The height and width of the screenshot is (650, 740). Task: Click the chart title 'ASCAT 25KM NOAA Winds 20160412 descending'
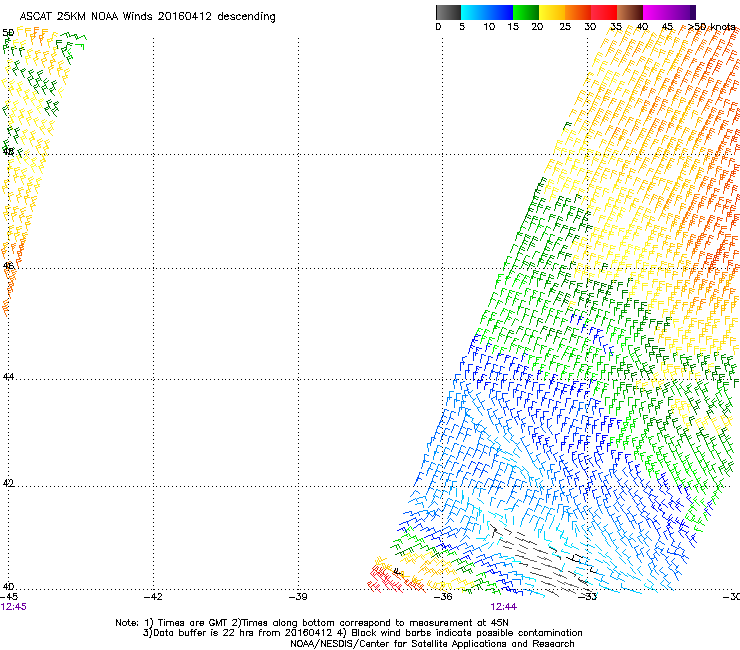[x=147, y=17]
